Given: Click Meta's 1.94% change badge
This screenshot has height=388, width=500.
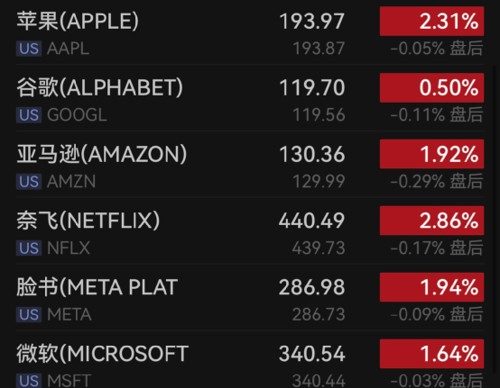Looking at the screenshot, I should tap(432, 287).
